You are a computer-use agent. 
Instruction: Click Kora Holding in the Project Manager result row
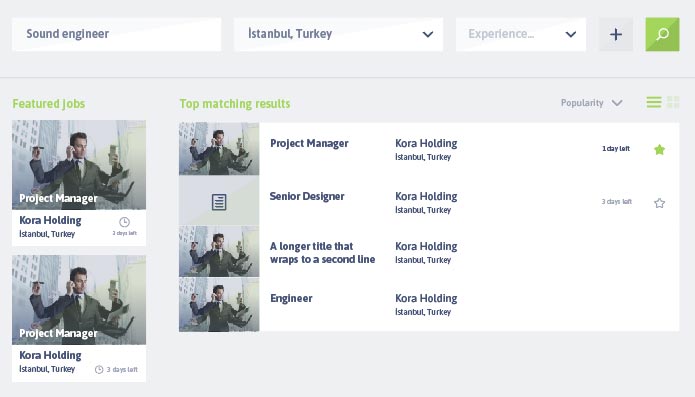426,143
